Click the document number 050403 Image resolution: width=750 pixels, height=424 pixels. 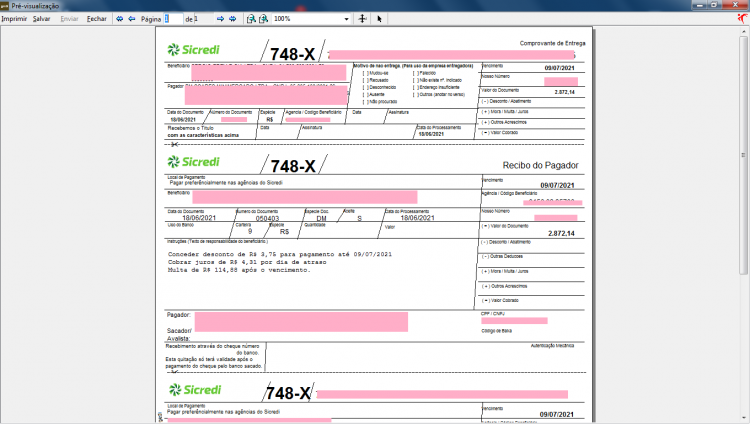[x=267, y=218]
